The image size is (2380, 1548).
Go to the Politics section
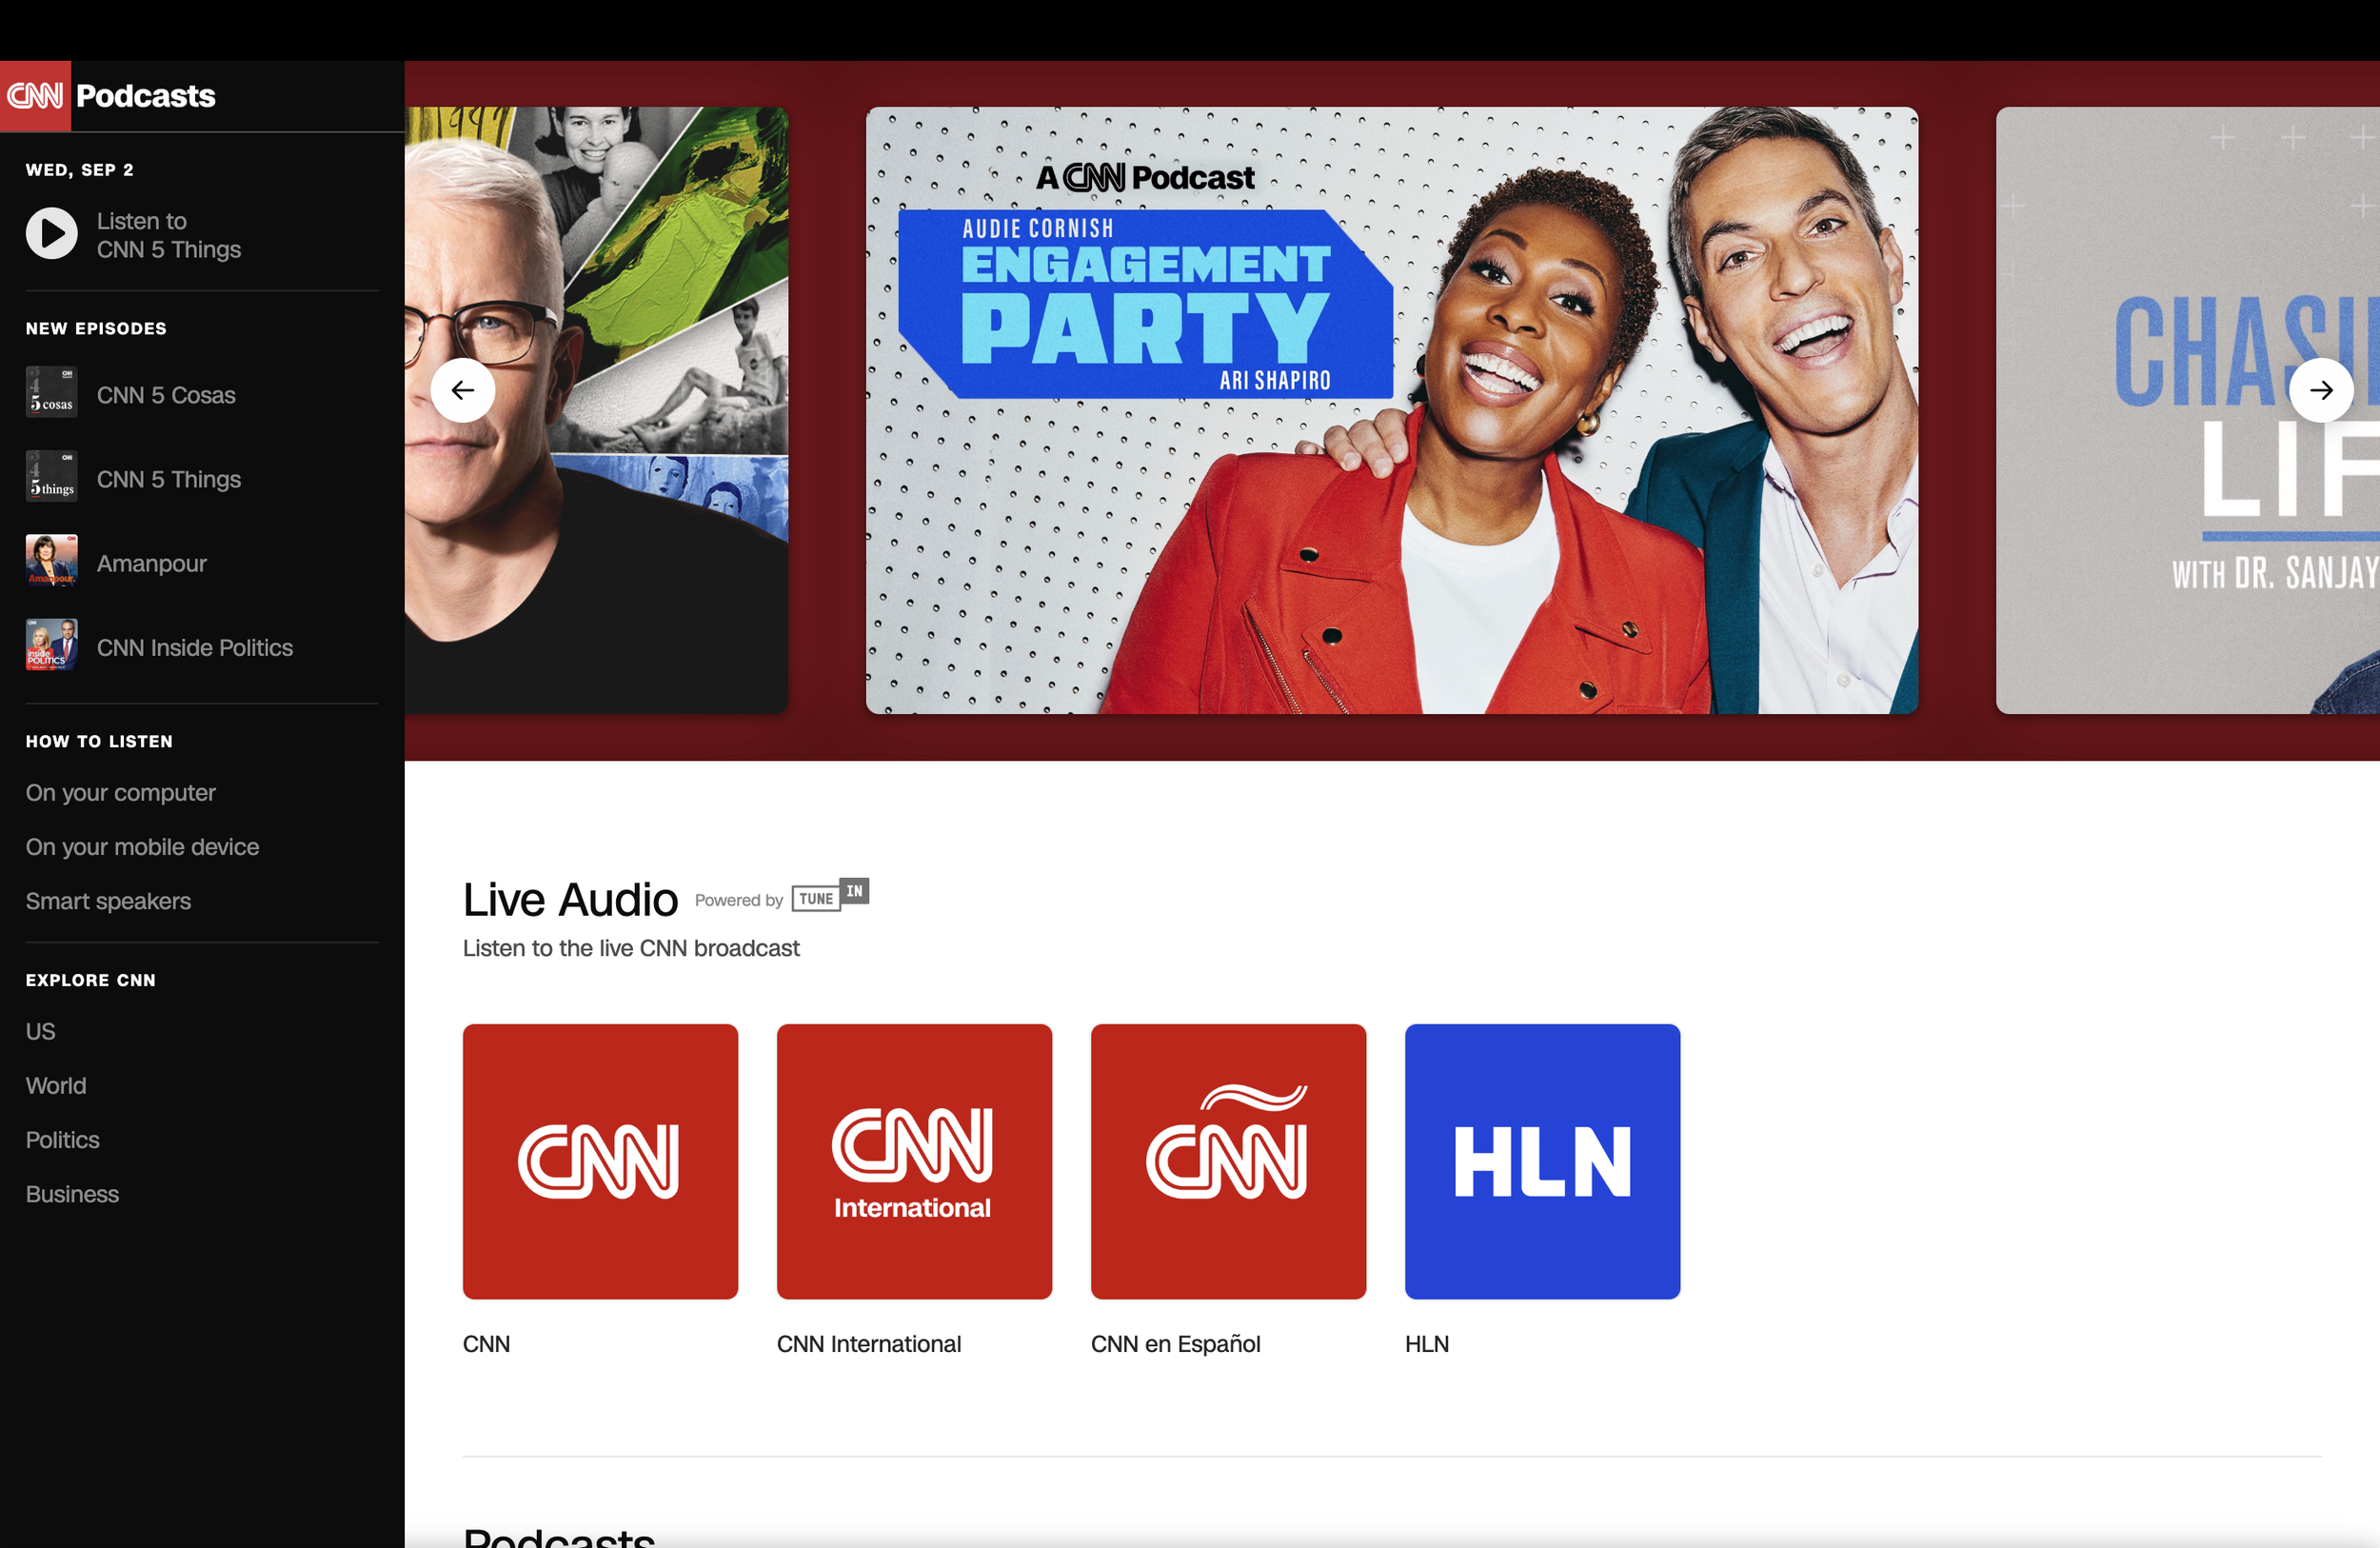click(63, 1139)
